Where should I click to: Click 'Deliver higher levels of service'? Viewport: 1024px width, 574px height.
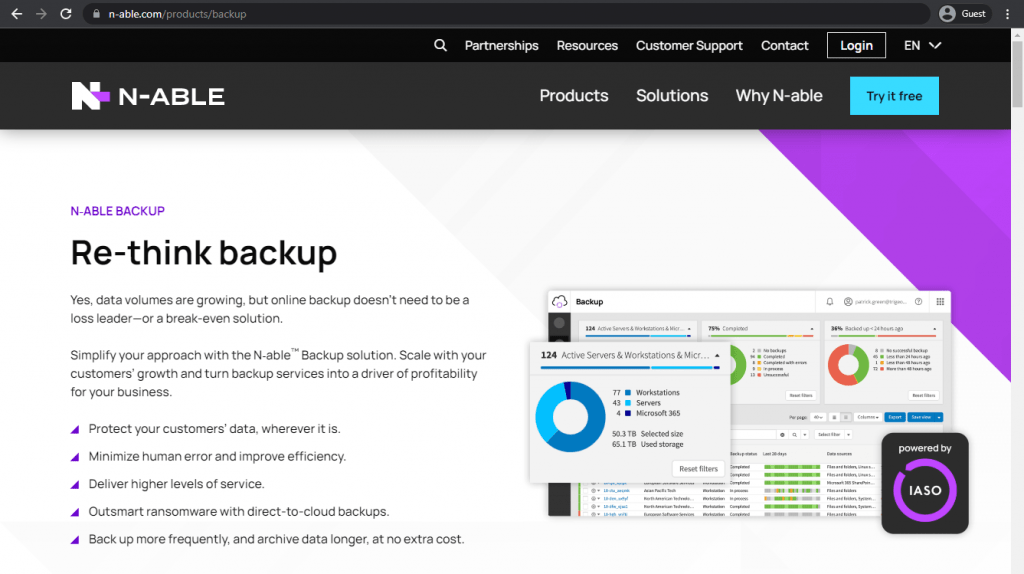click(x=176, y=484)
